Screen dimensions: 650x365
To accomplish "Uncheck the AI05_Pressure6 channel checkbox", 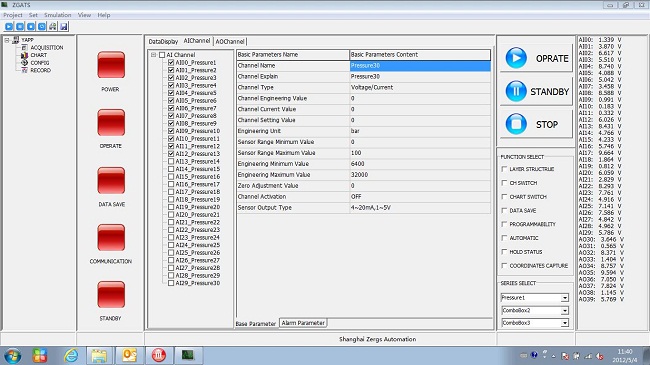I will point(171,100).
